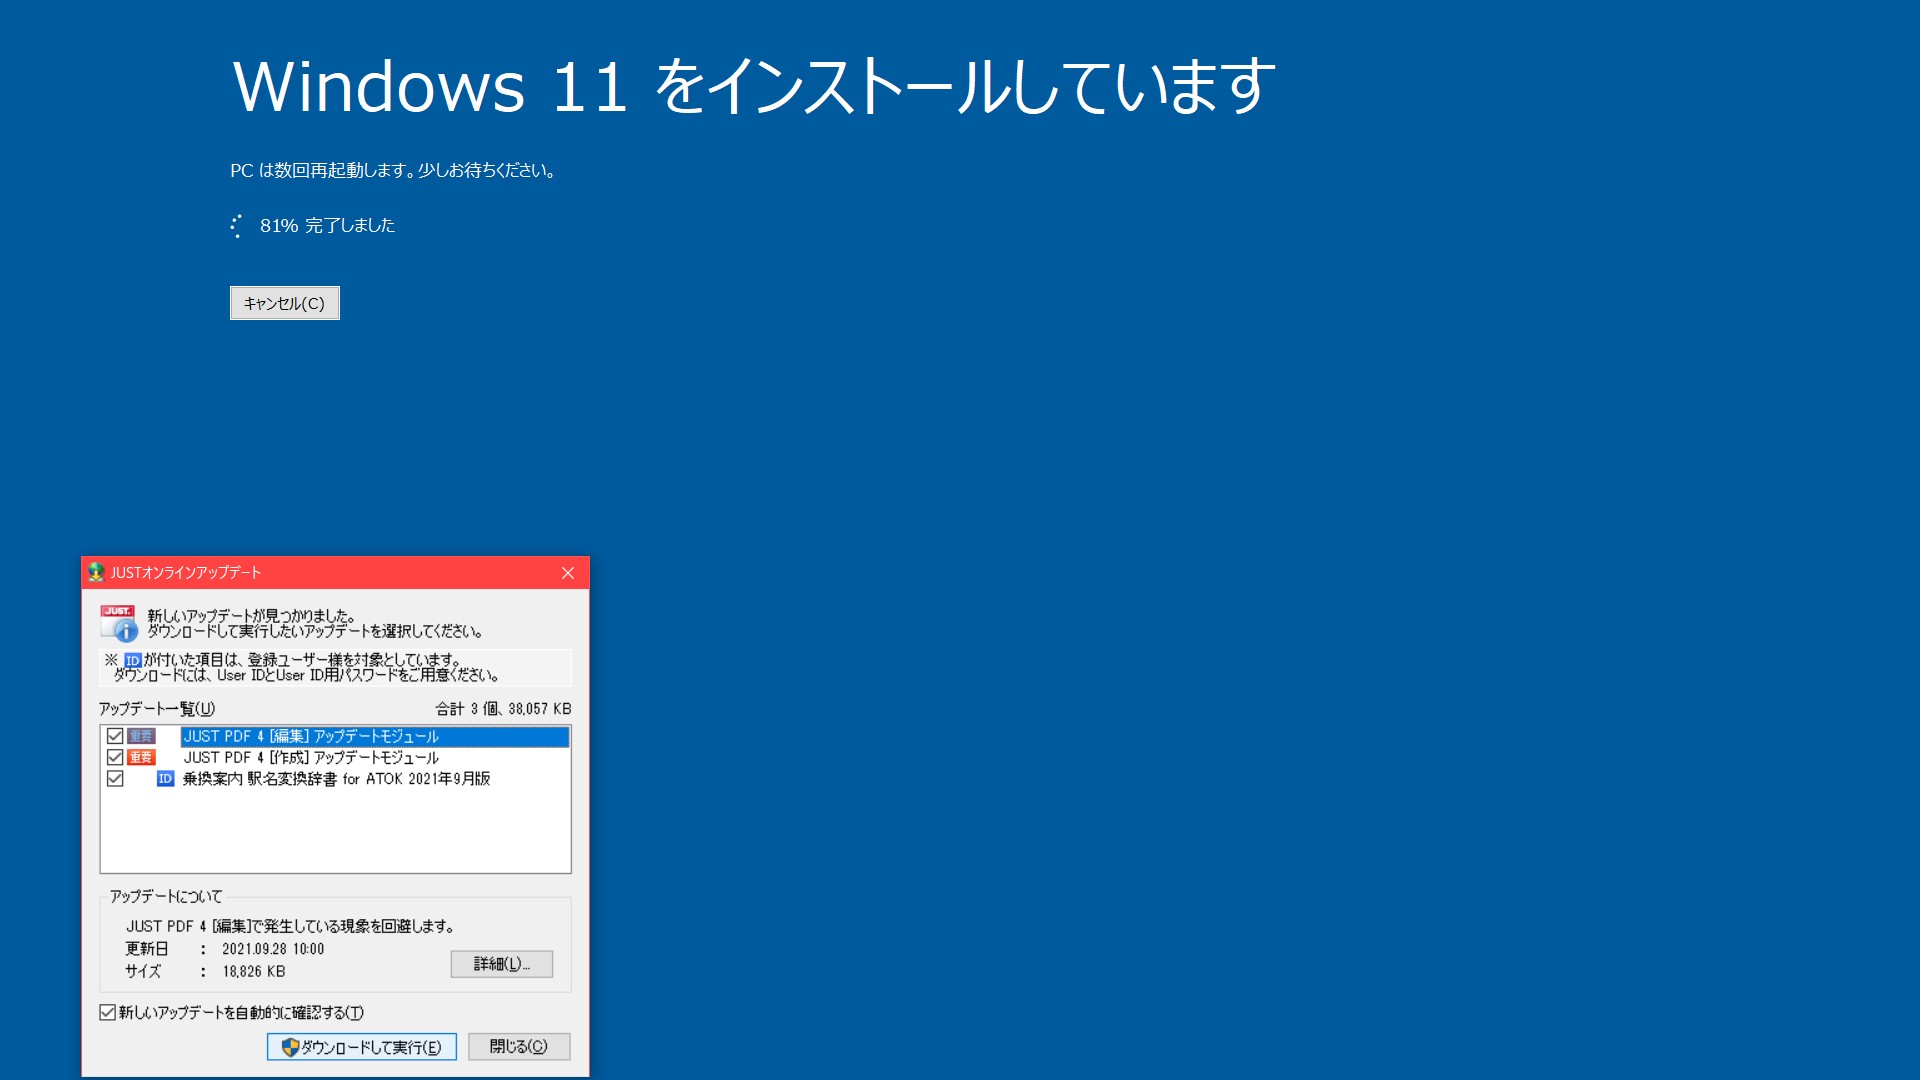
Task: Click ダウンロードして実行(E) button
Action: [362, 1047]
